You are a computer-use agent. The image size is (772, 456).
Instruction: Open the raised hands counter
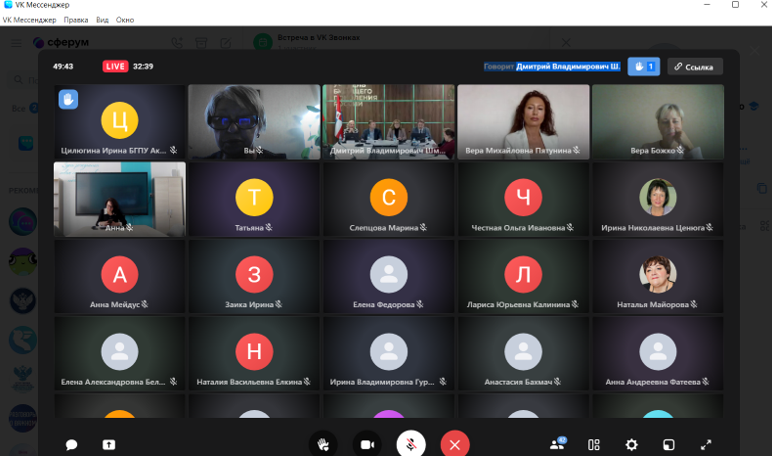click(643, 67)
